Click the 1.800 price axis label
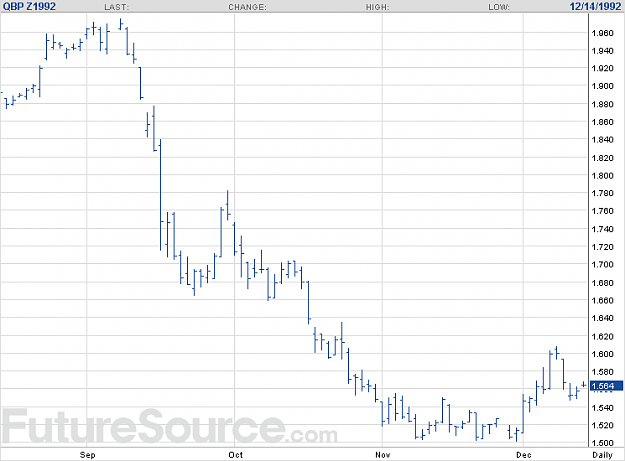This screenshot has height=461, width=625. [603, 175]
